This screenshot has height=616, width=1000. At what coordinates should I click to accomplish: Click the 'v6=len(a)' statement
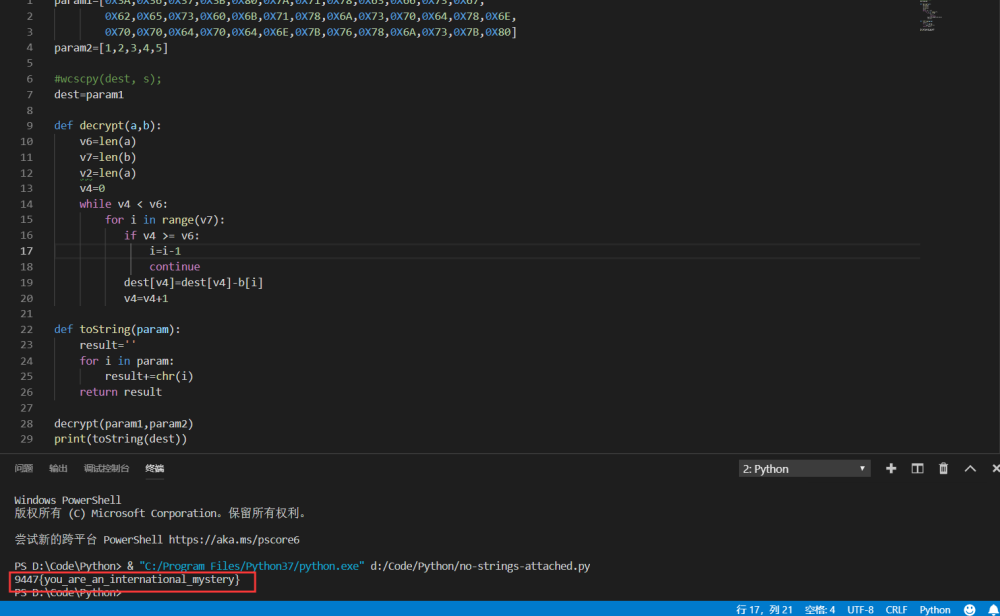(x=108, y=142)
